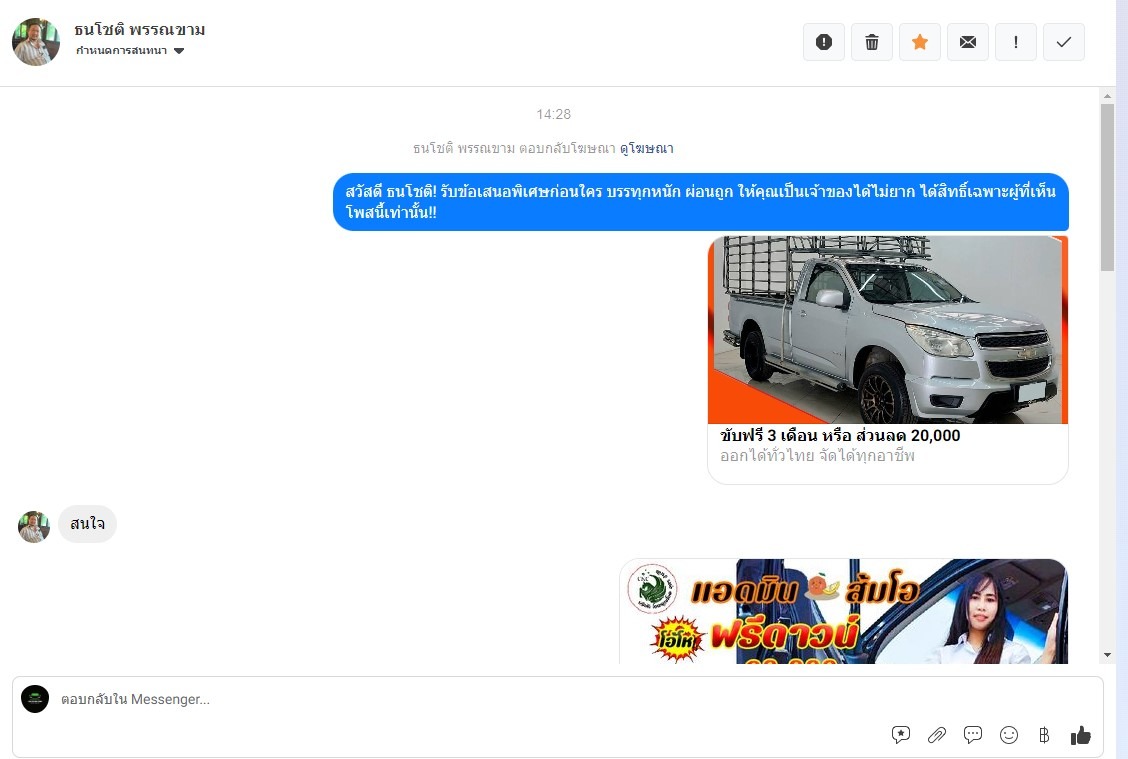Image resolution: width=1128 pixels, height=759 pixels.
Task: Select the customer's สนใจ message bubble
Action: click(x=87, y=524)
